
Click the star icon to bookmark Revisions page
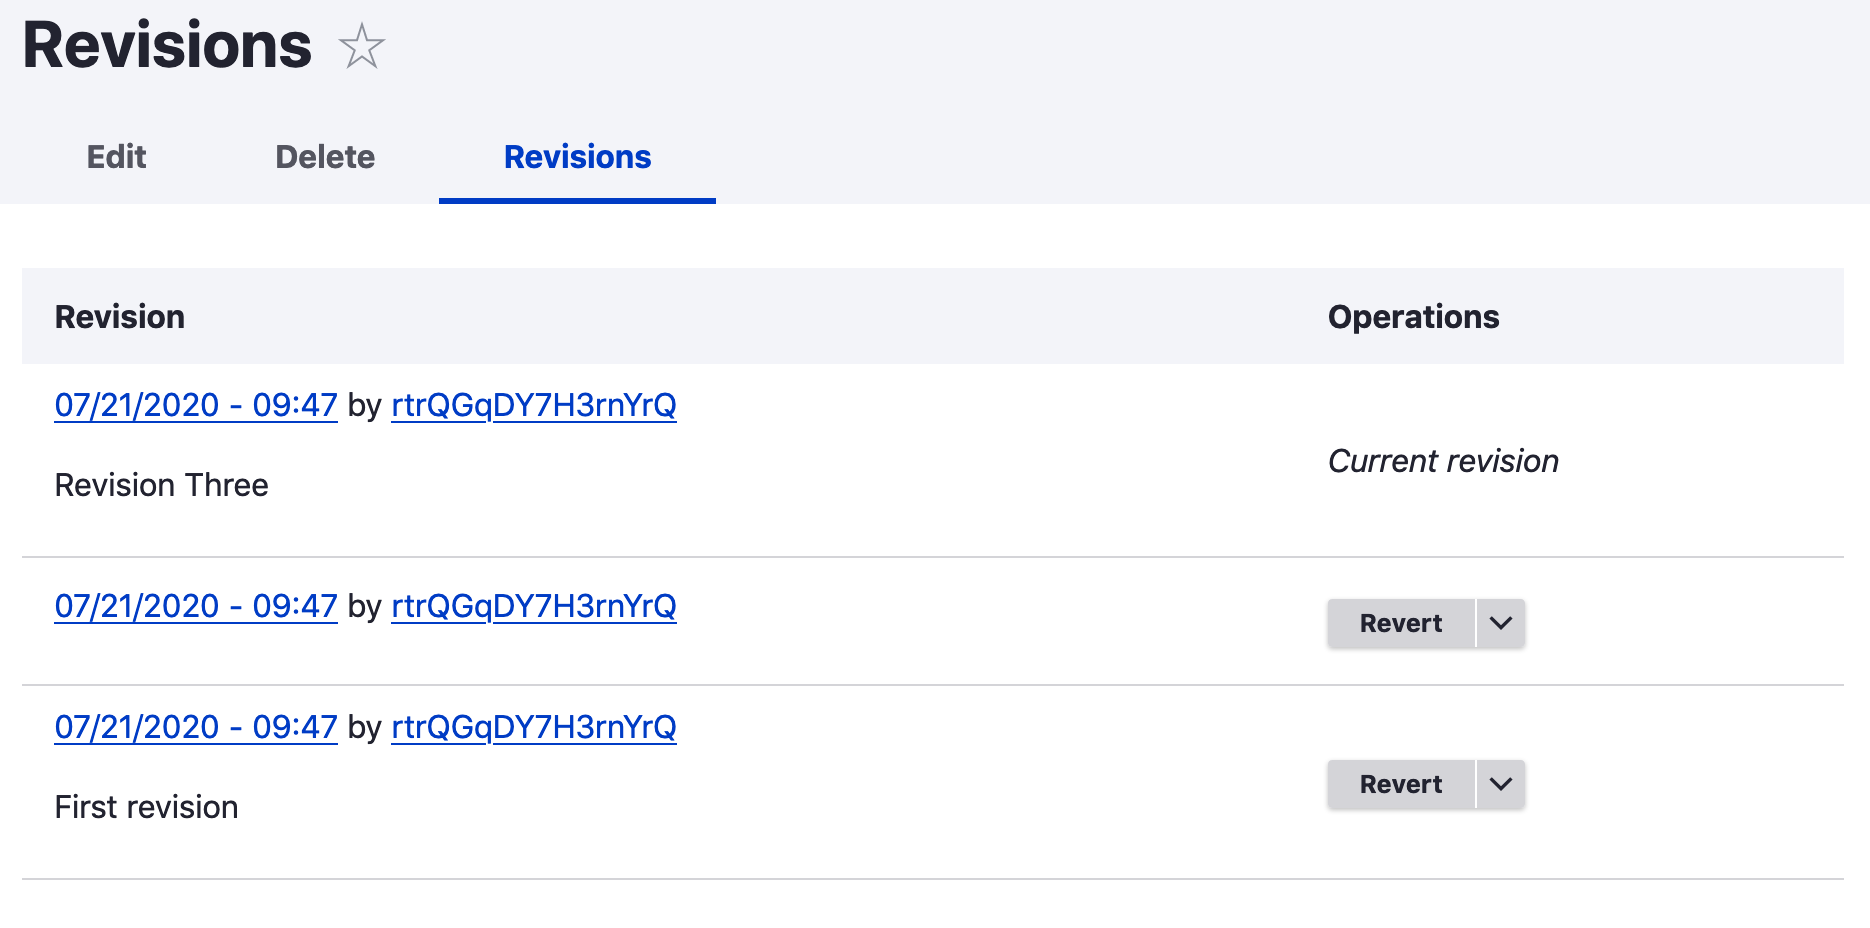(361, 45)
